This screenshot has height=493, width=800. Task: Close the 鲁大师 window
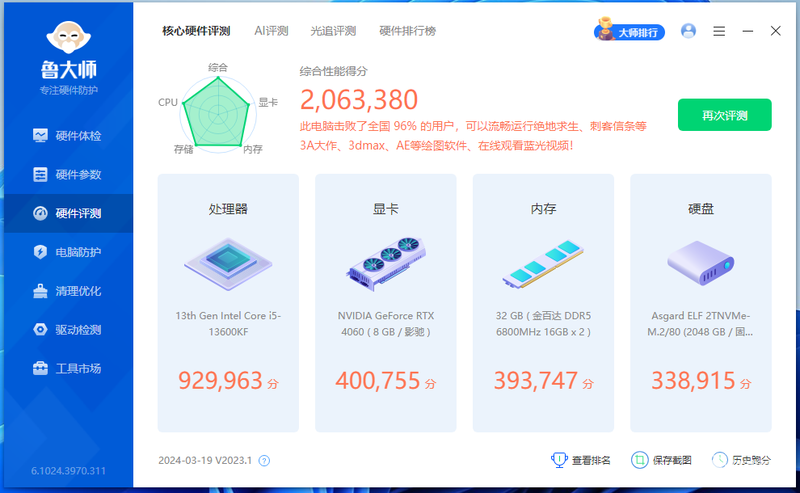coord(776,31)
